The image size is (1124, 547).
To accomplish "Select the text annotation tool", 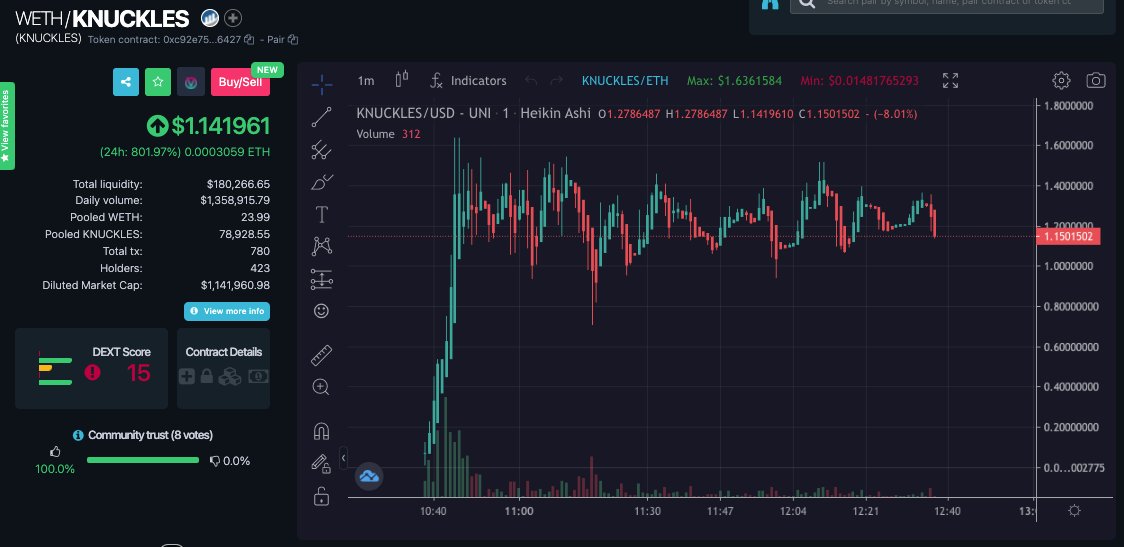I will 321,214.
